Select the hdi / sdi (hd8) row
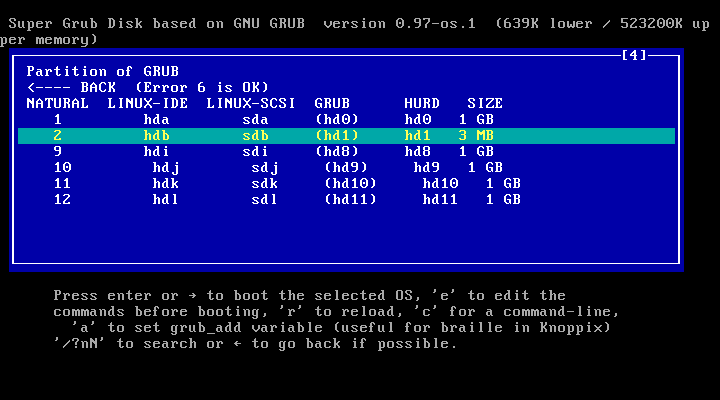The height and width of the screenshot is (400, 720). [346, 152]
